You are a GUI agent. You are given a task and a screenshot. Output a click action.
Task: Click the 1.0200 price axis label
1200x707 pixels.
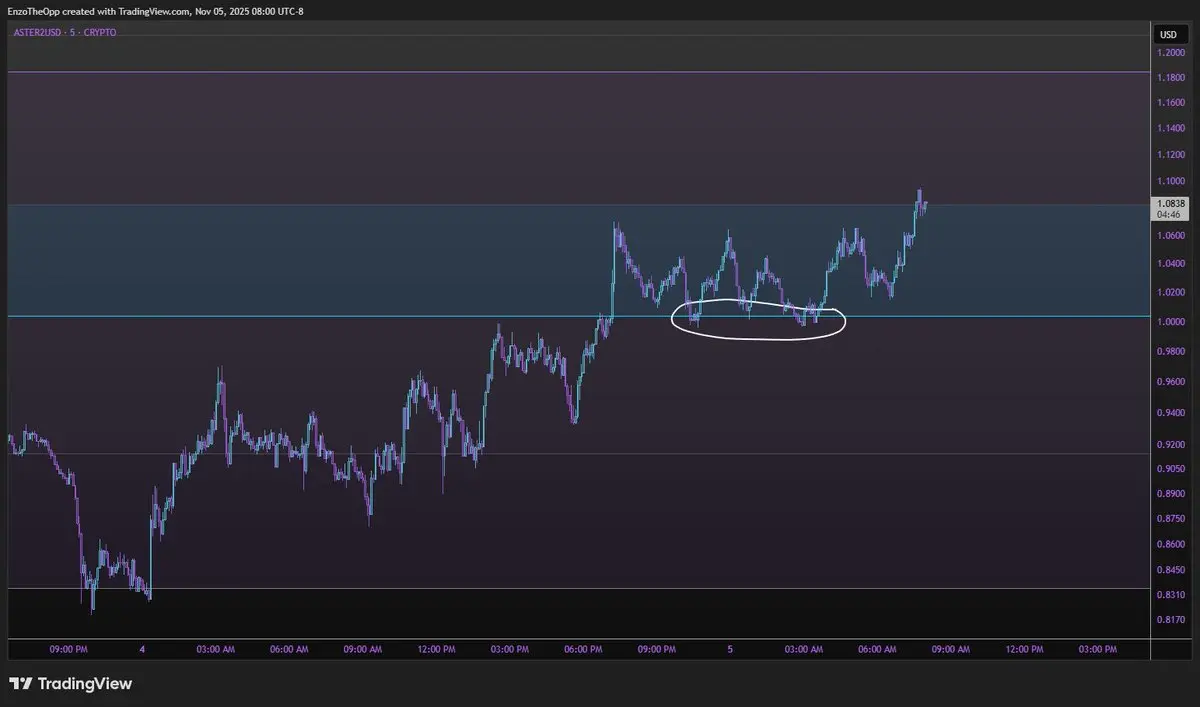(1171, 293)
